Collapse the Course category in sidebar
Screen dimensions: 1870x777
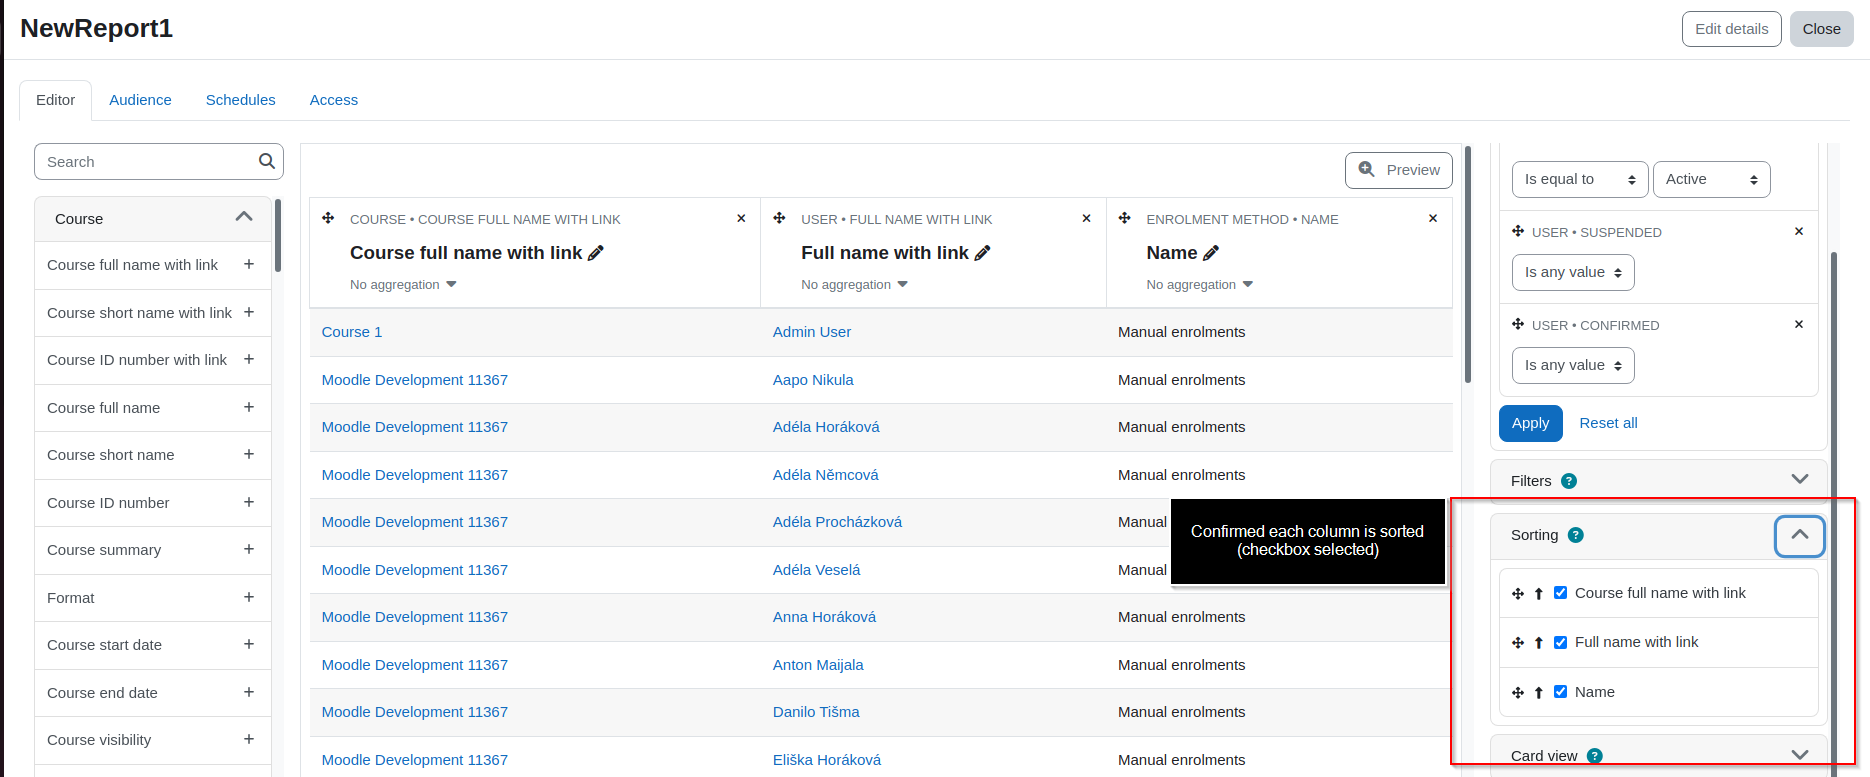click(244, 217)
